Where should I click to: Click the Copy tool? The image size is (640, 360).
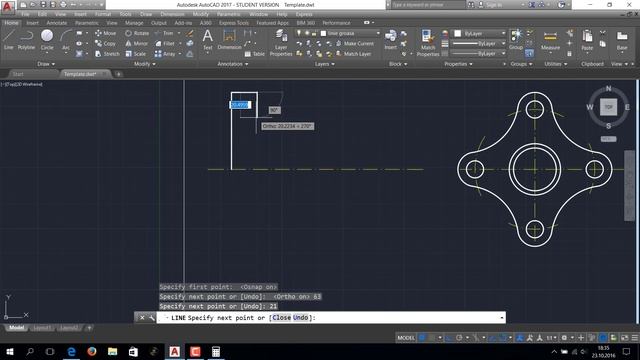(105, 43)
